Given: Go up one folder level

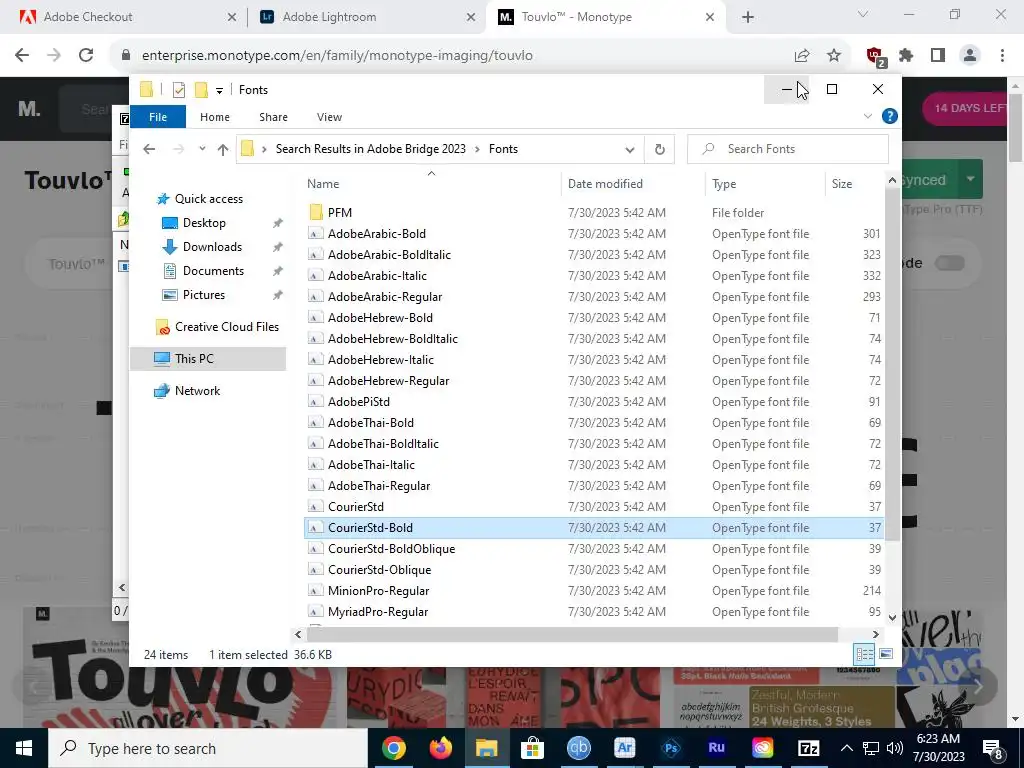Looking at the screenshot, I should (223, 150).
